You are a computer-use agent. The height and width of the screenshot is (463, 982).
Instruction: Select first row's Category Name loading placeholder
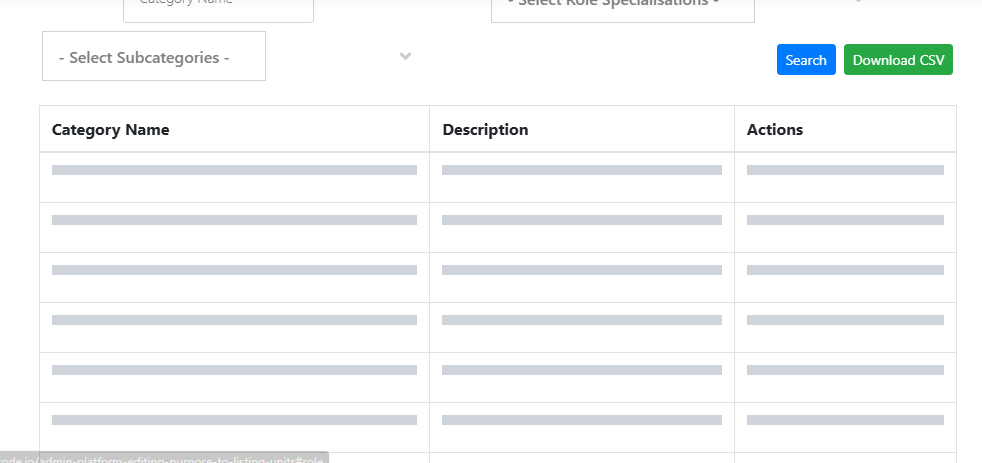coord(234,170)
